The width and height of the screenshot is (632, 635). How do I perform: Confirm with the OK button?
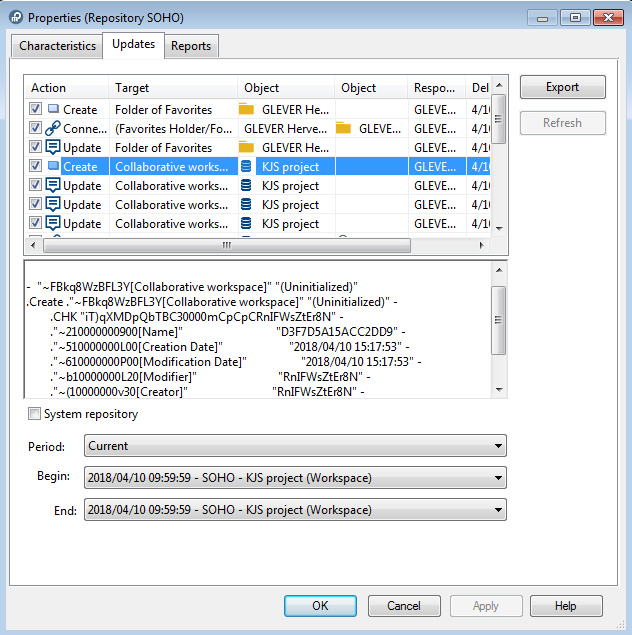click(x=320, y=606)
